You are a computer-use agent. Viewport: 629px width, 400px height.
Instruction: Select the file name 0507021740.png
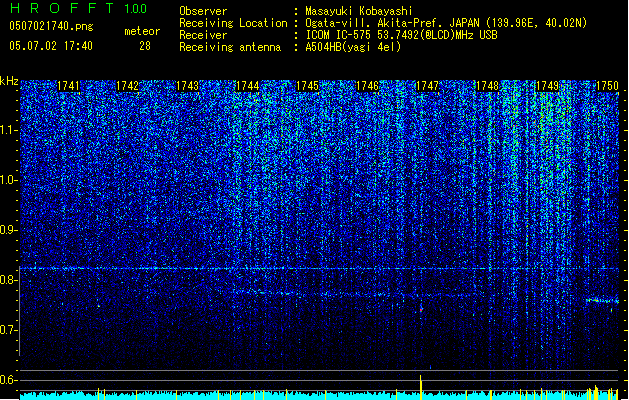pos(51,26)
